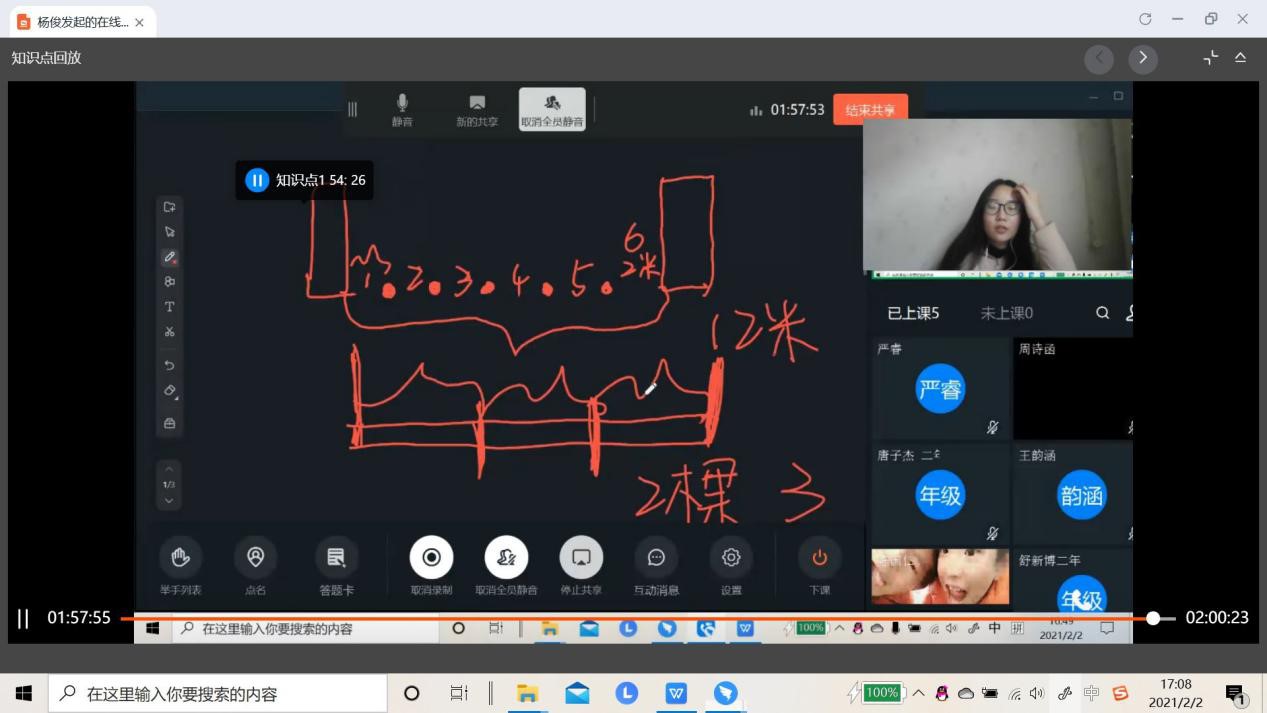Select the scissors cut tool

170,332
